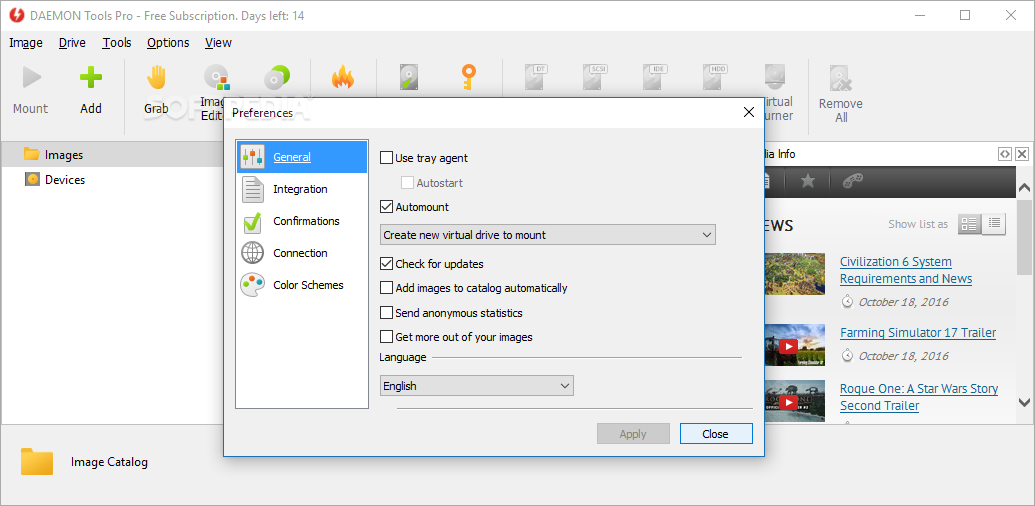Click the Virtual Burner icon
Image resolution: width=1035 pixels, height=506 pixels.
pos(777,77)
